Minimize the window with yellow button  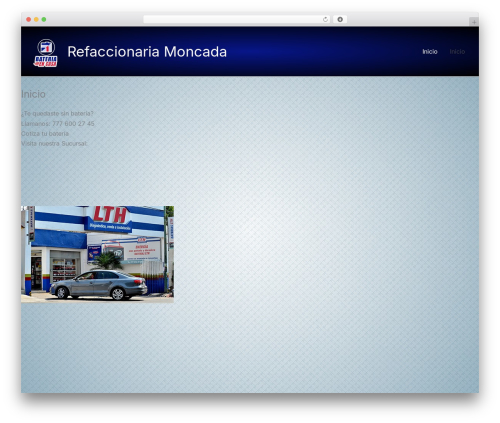tap(36, 19)
